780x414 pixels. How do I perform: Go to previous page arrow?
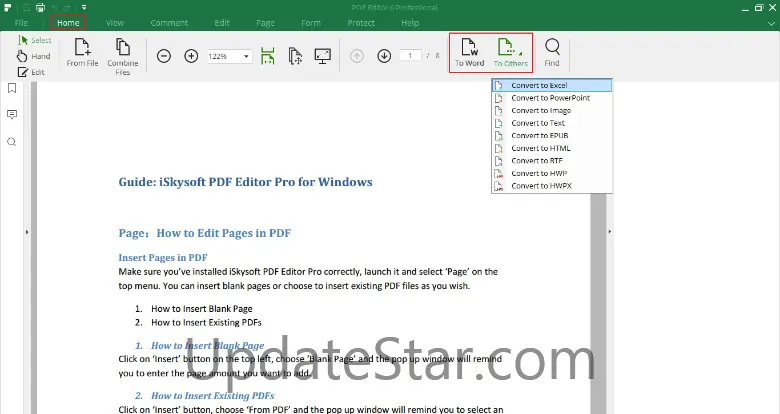pyautogui.click(x=357, y=56)
